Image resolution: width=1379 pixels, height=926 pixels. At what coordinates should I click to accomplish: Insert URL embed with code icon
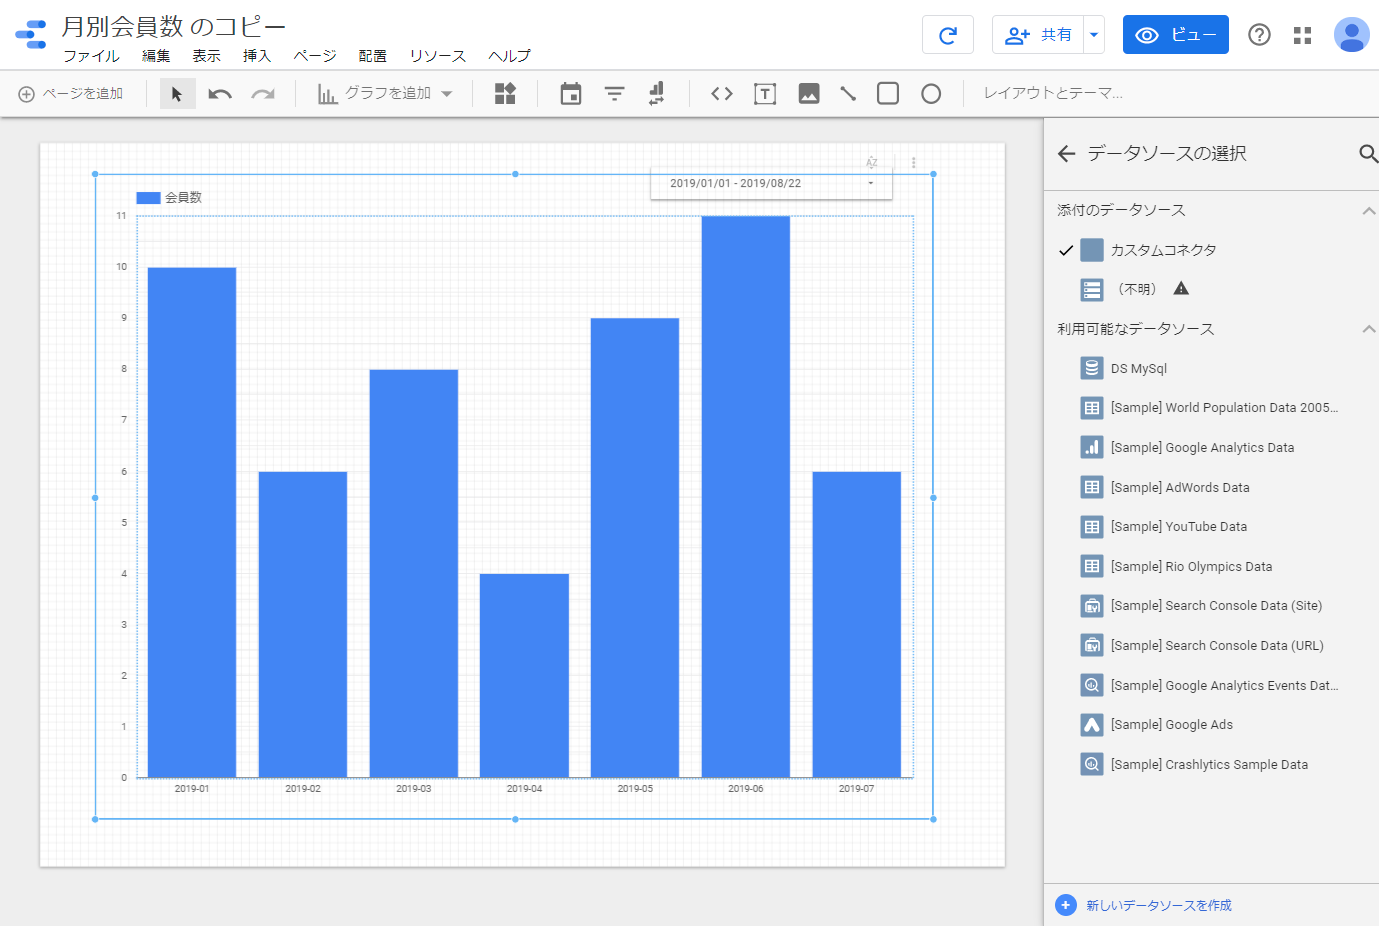click(721, 94)
